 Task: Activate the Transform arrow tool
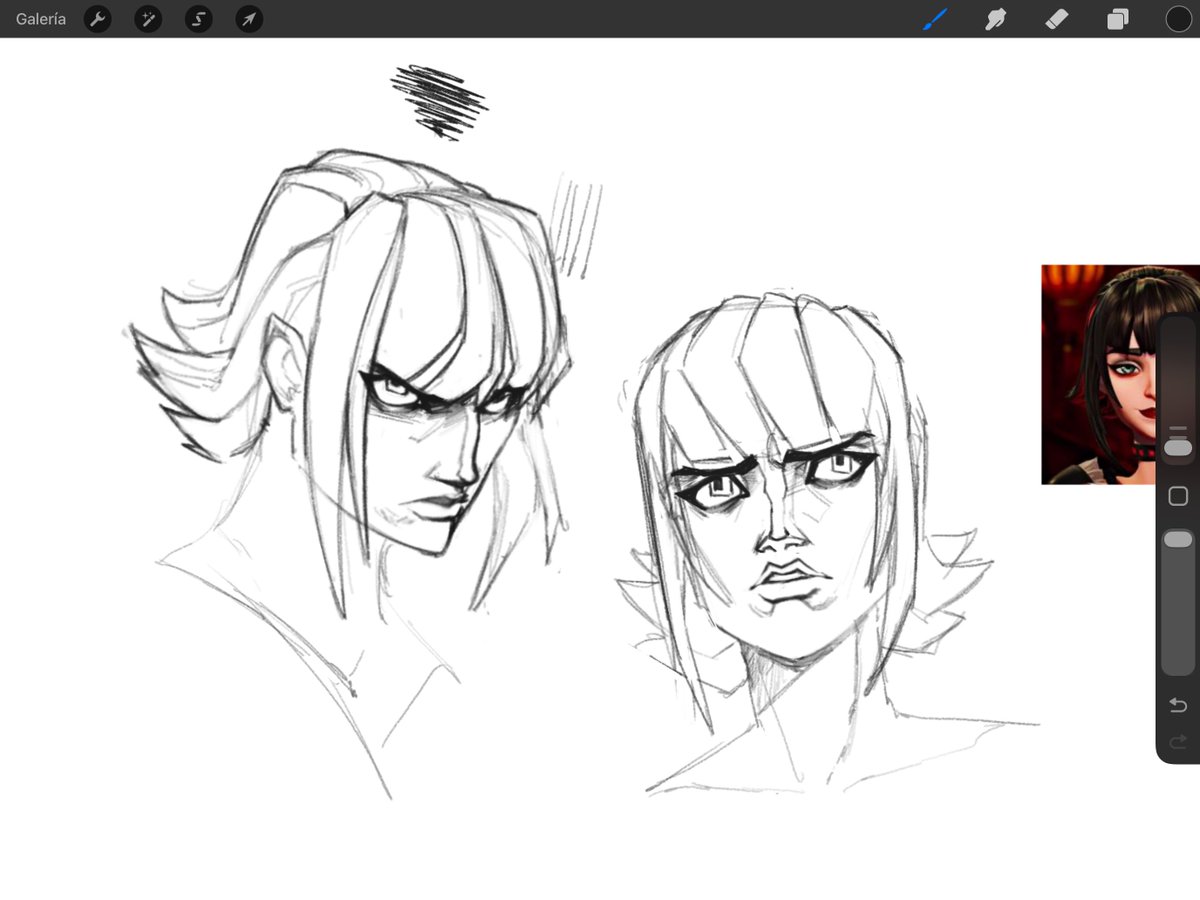click(249, 19)
